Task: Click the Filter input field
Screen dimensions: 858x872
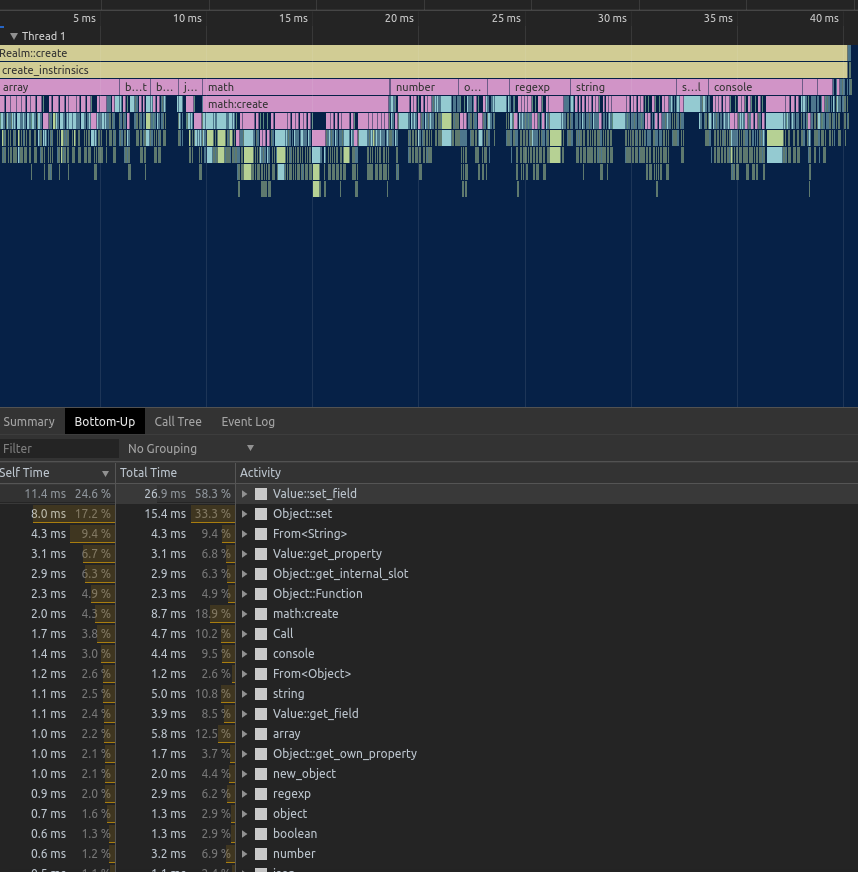Action: click(58, 449)
